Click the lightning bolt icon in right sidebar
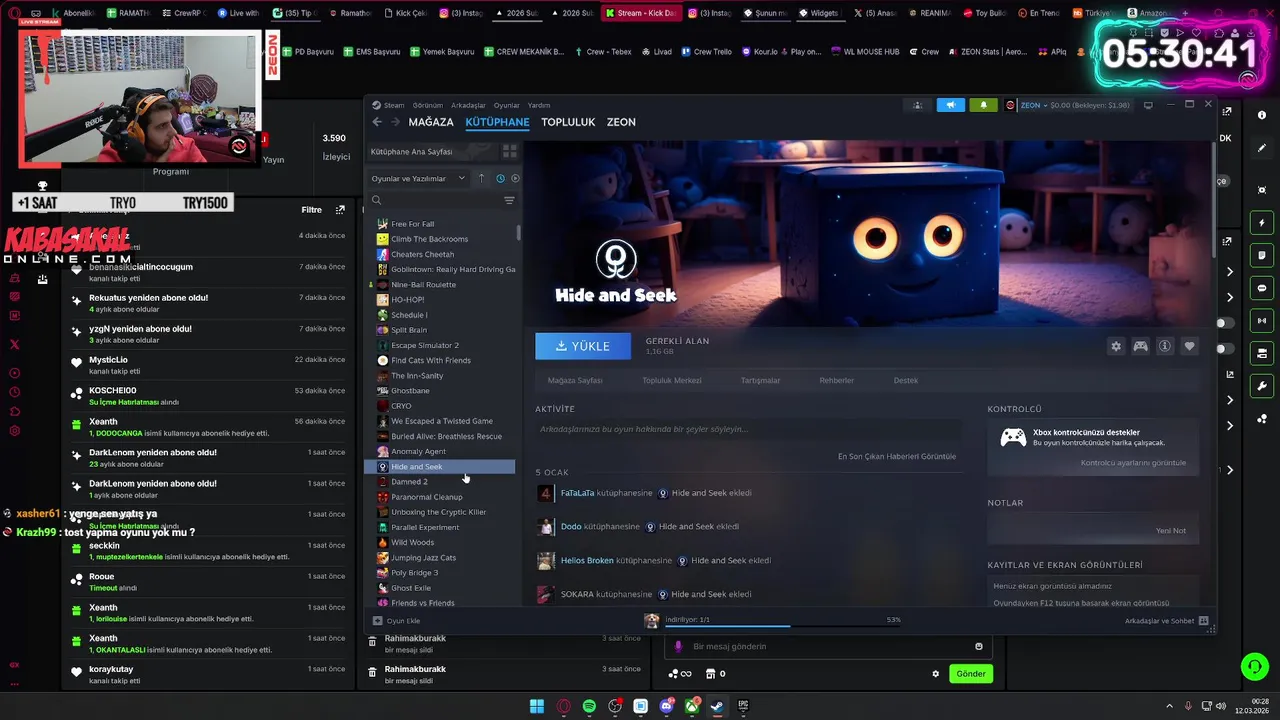The image size is (1280, 720). (x=1261, y=222)
